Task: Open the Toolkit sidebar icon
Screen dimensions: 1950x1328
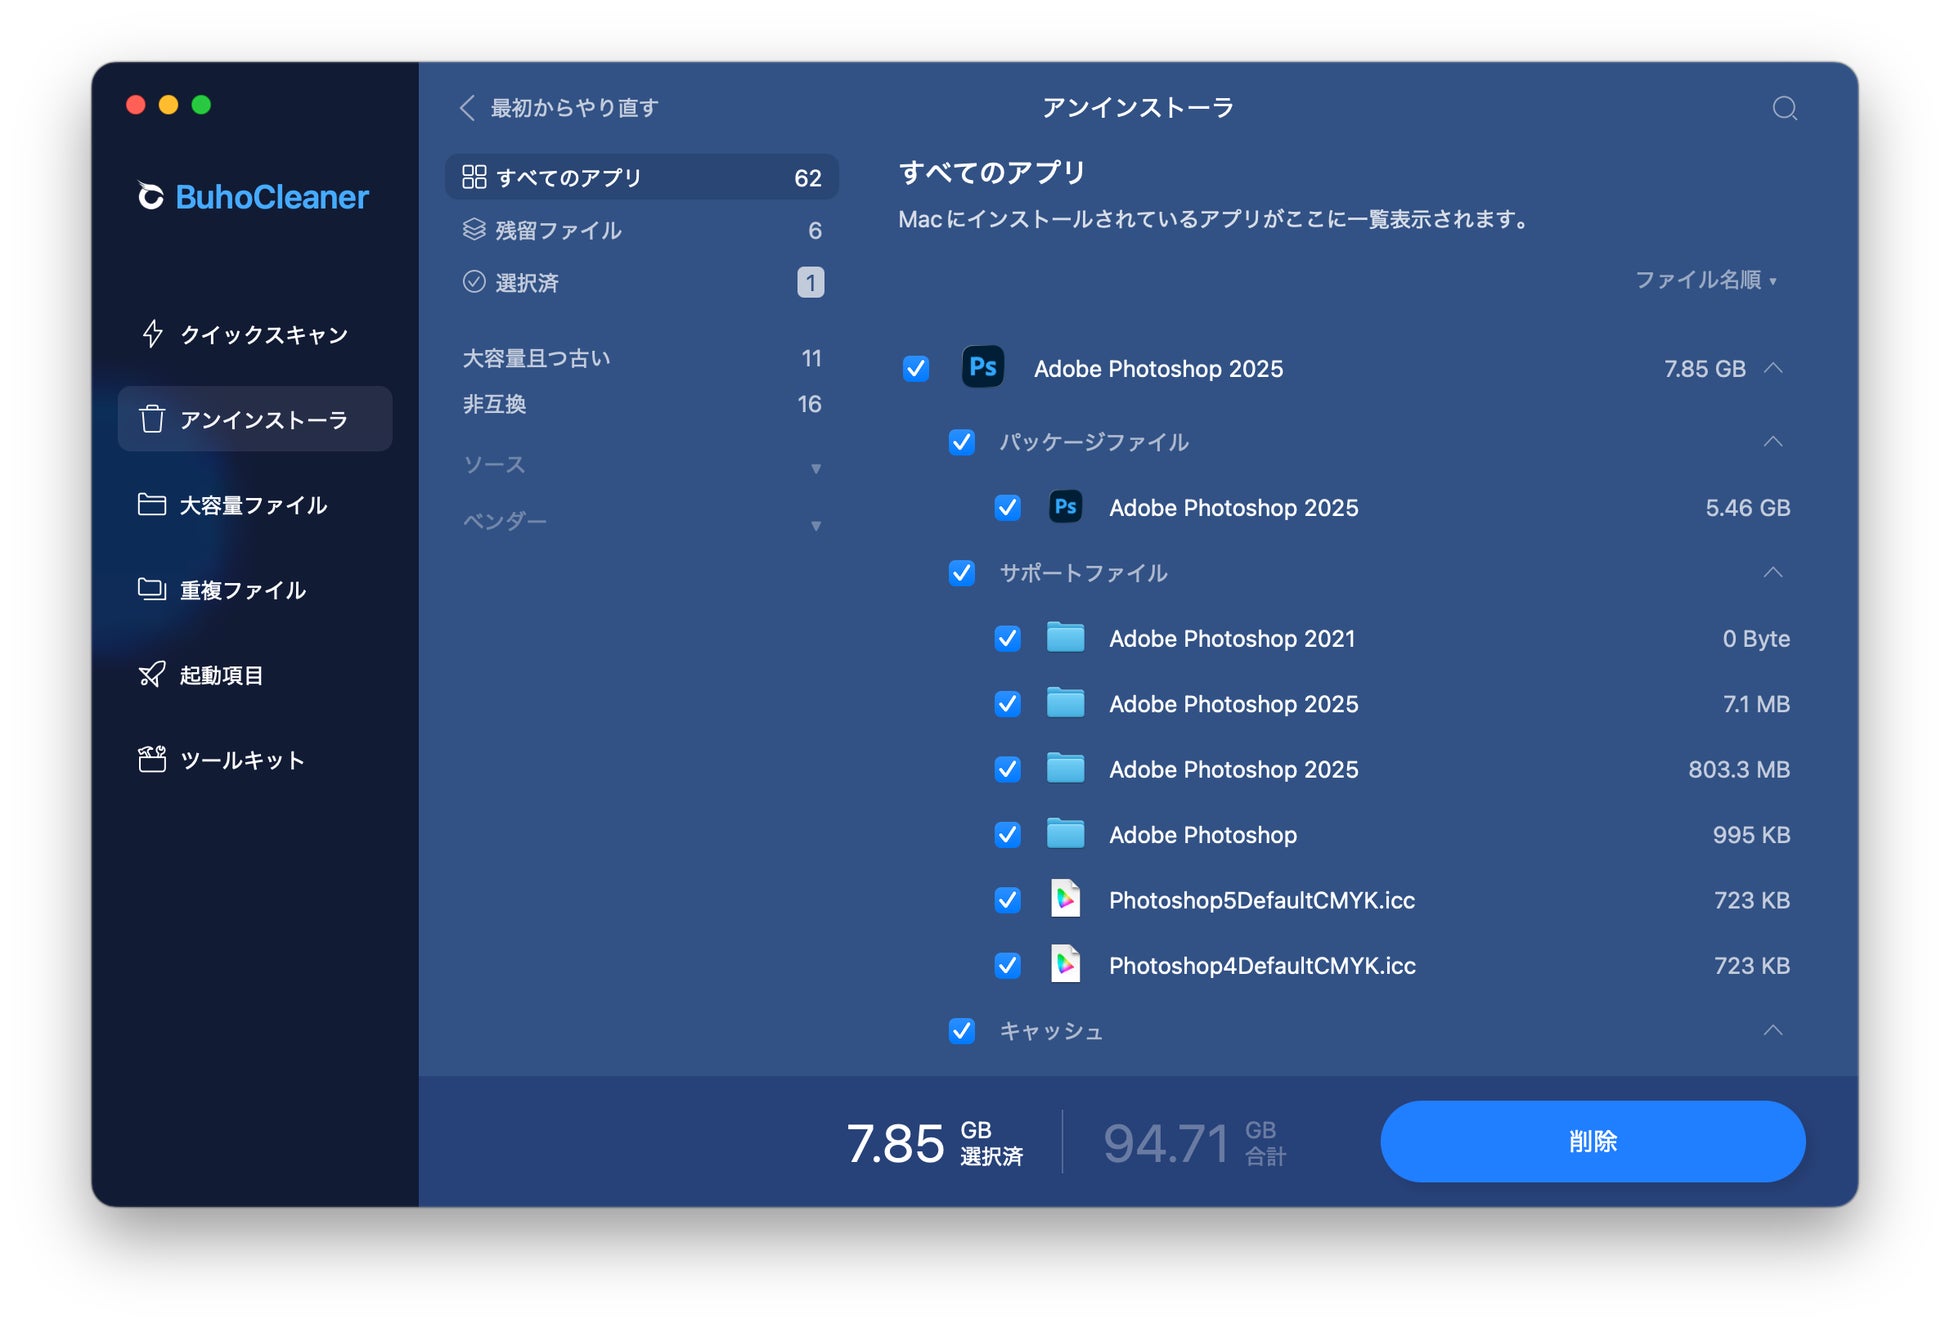Action: pyautogui.click(x=152, y=760)
